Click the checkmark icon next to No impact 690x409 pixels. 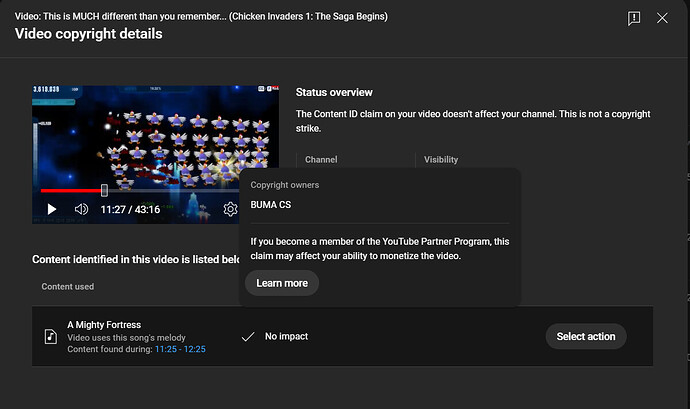(x=249, y=337)
